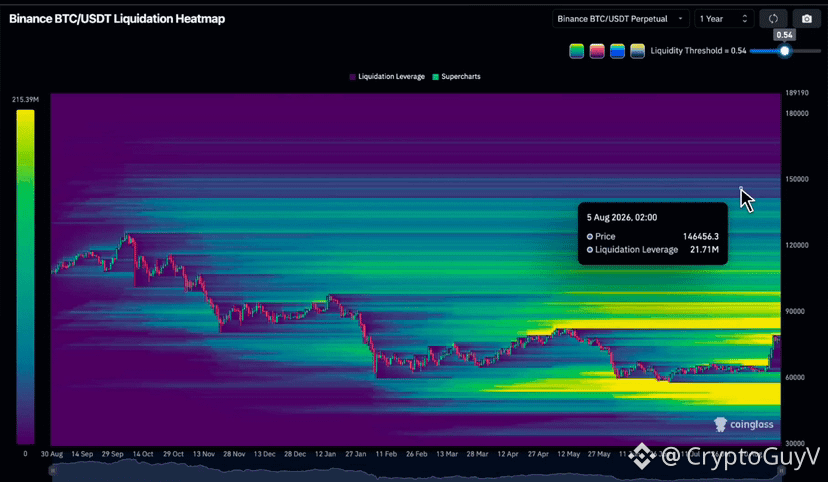
Task: Click the 12 Jan date axis label
Action: point(325,454)
